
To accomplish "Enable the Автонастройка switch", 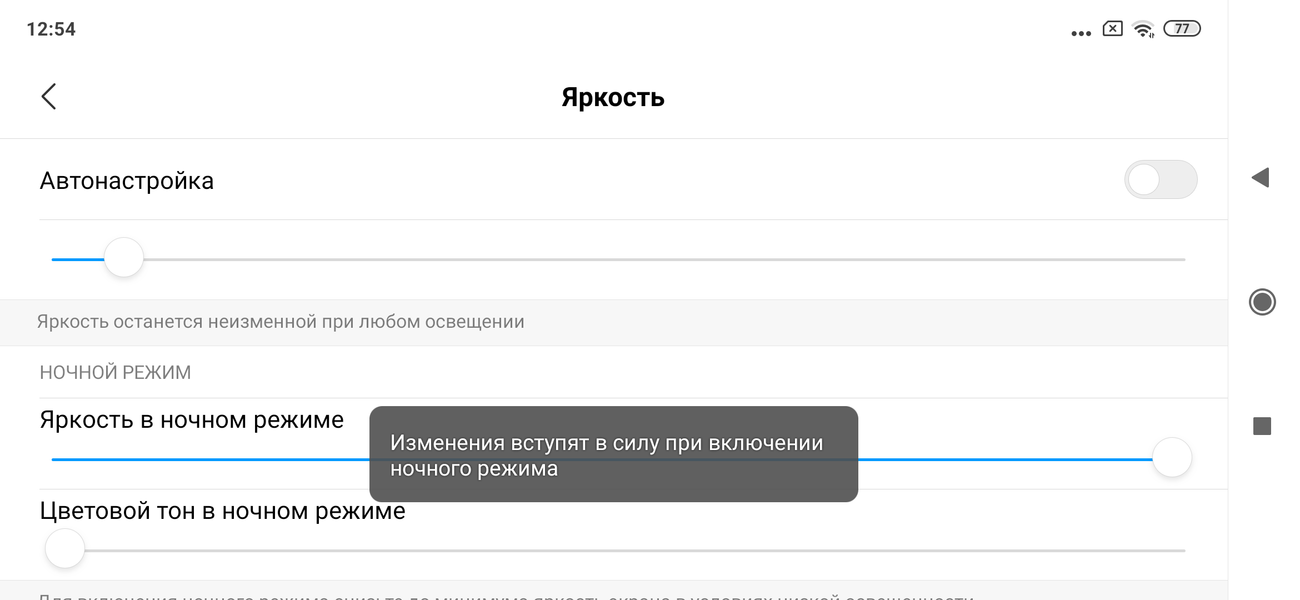I will (x=1160, y=180).
